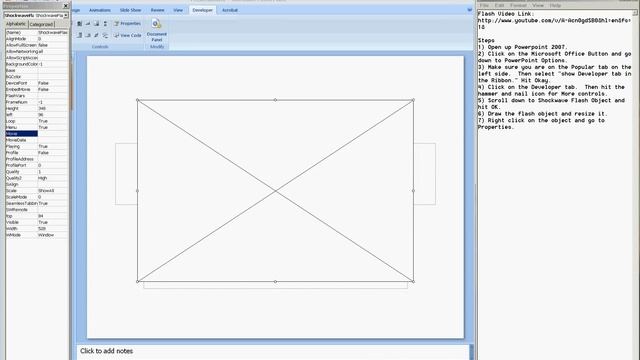Select the Developer ribbon tab
This screenshot has width=640, height=360.
tap(202, 10)
